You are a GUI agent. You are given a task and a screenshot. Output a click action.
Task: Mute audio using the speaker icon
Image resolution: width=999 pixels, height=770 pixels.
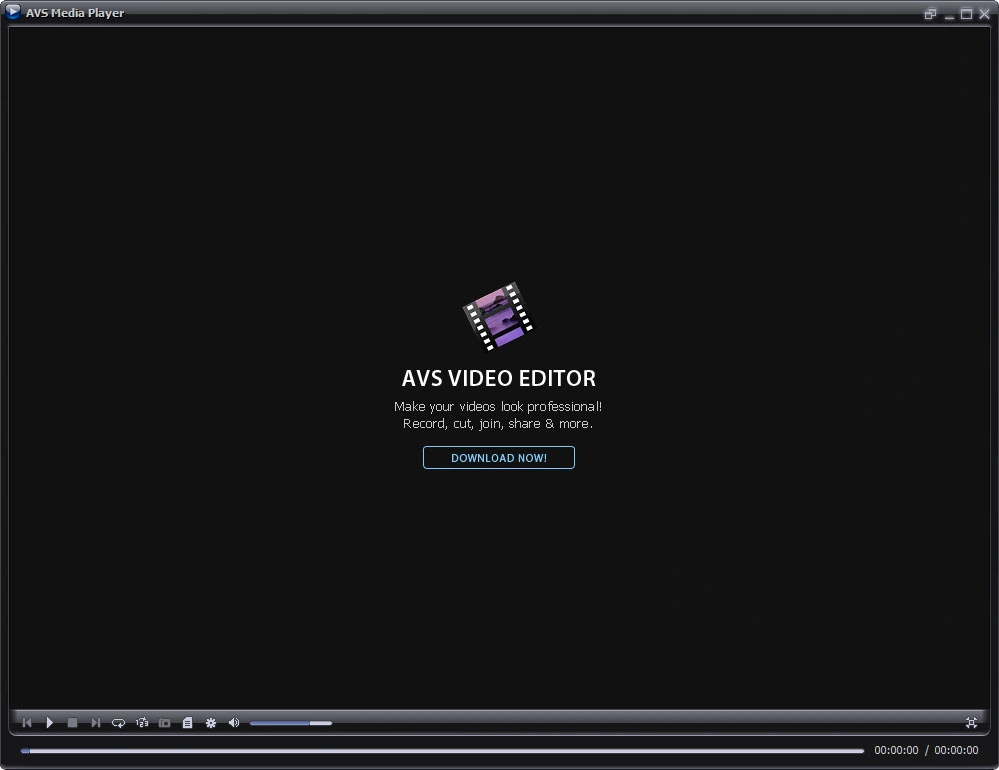pyautogui.click(x=234, y=723)
